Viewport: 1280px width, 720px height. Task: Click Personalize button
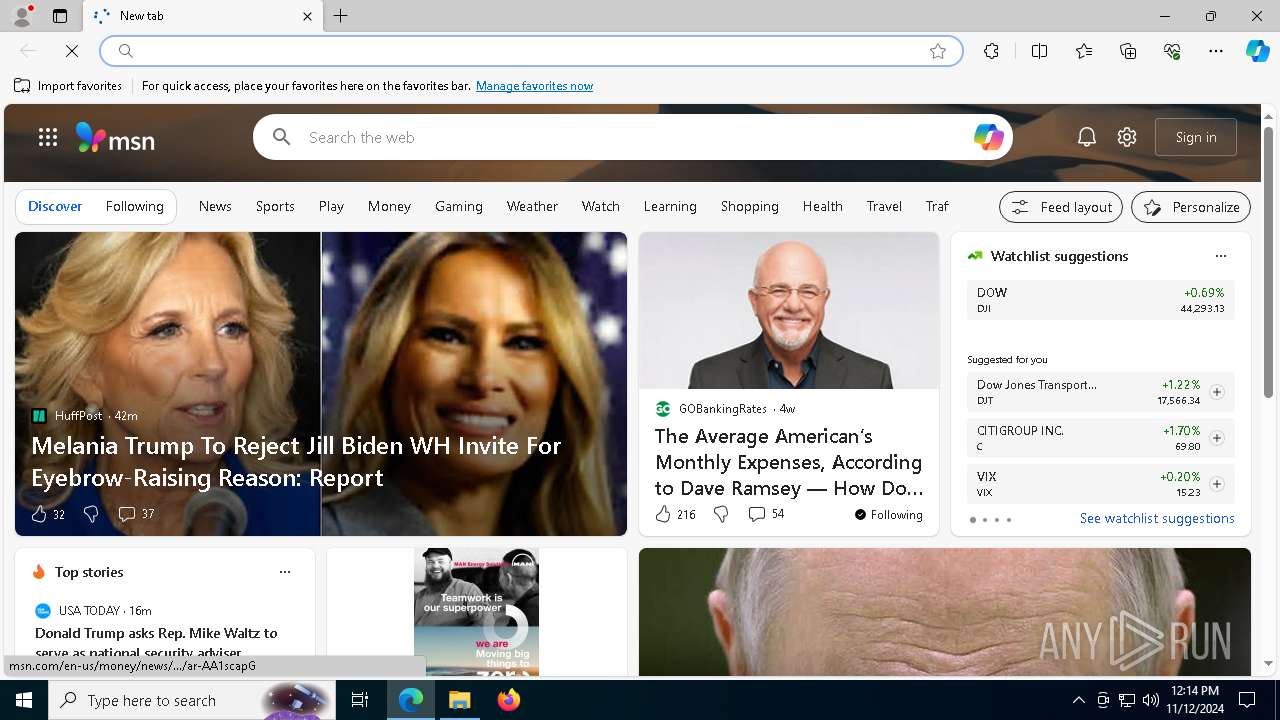coord(1191,207)
